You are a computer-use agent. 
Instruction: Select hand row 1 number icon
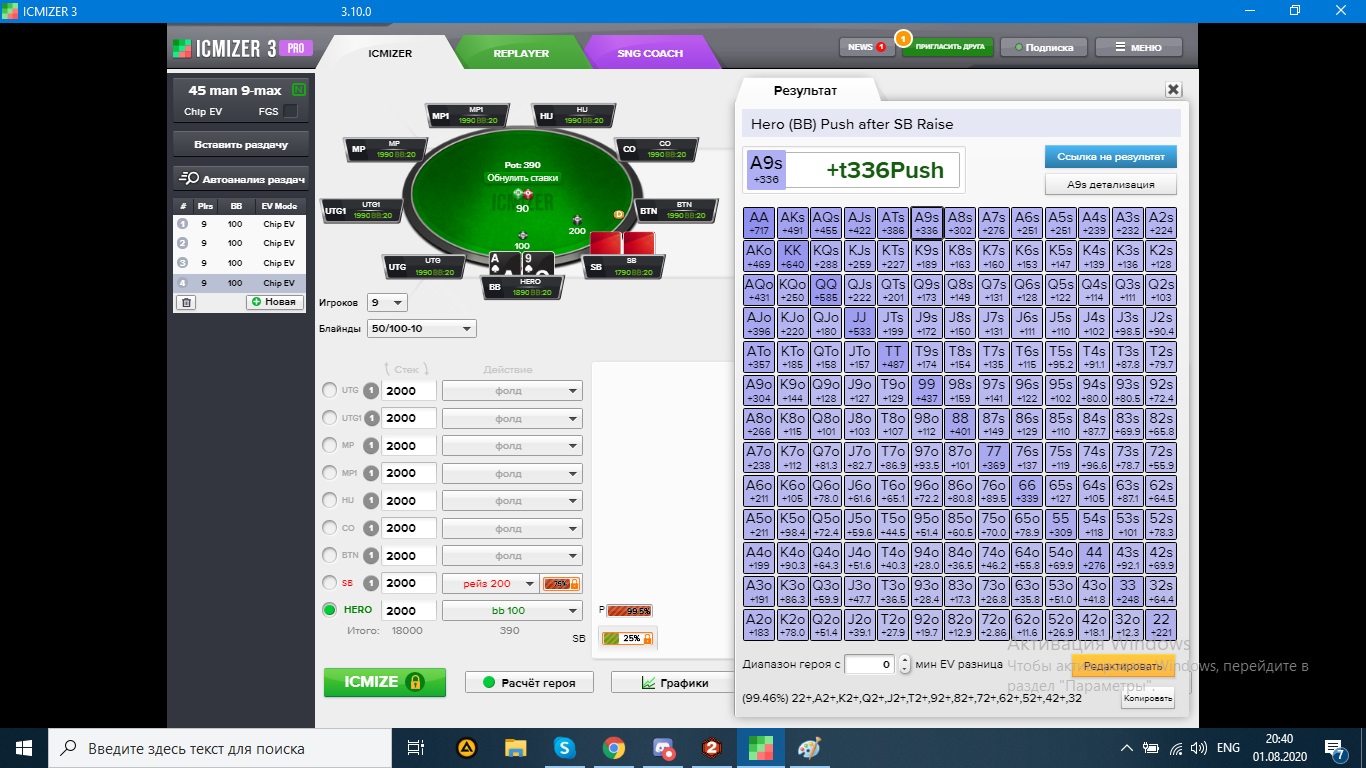click(183, 223)
